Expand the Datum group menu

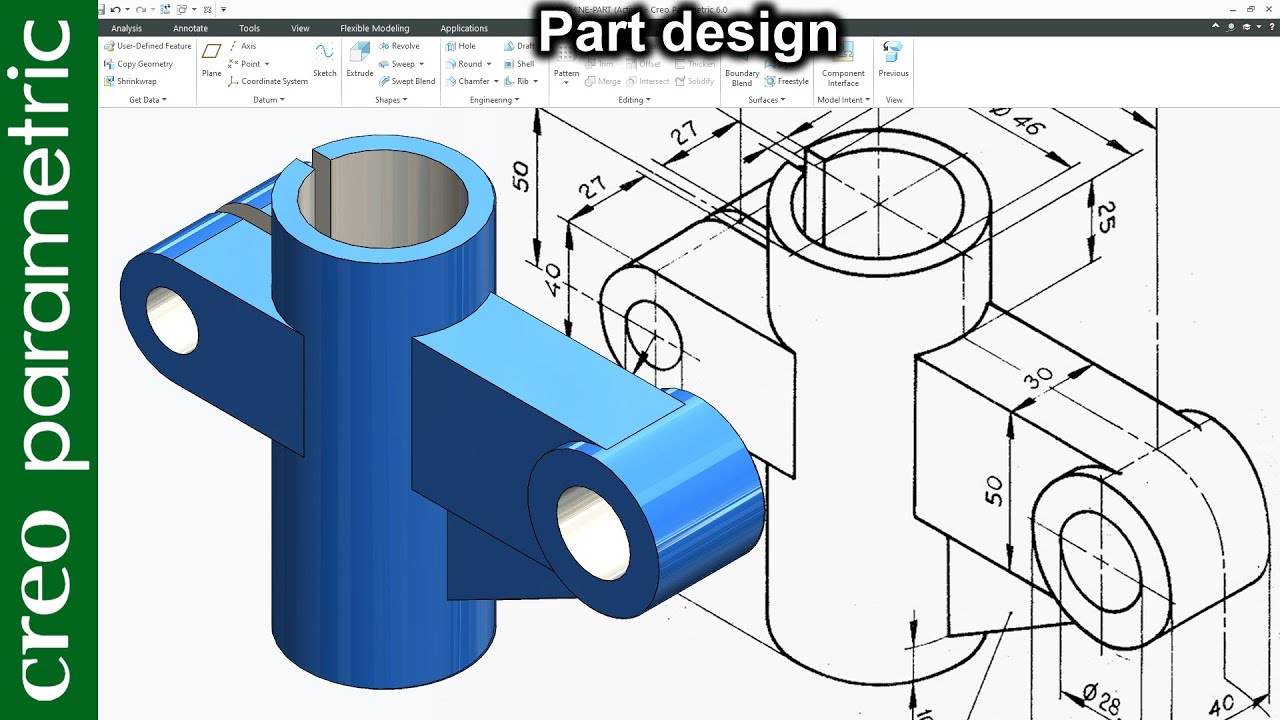click(x=268, y=100)
